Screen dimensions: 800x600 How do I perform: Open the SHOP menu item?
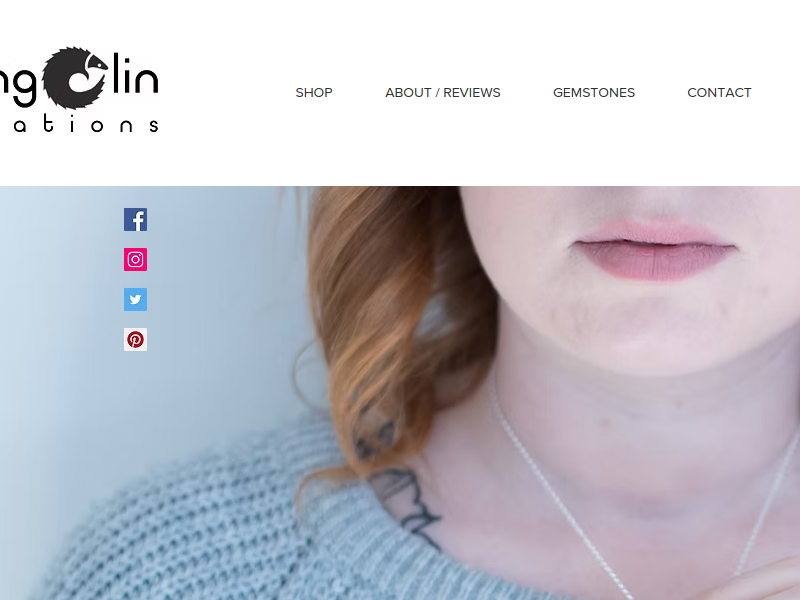[x=314, y=92]
